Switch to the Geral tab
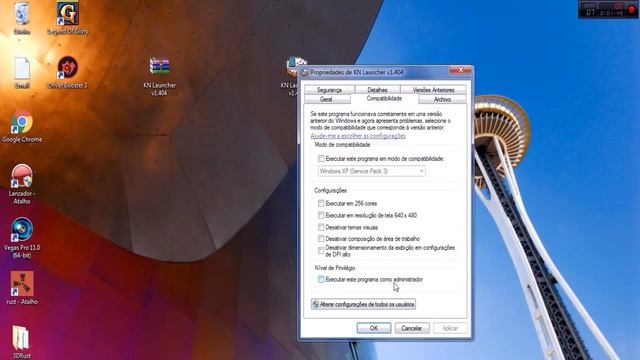This screenshot has width=640, height=360. [326, 99]
